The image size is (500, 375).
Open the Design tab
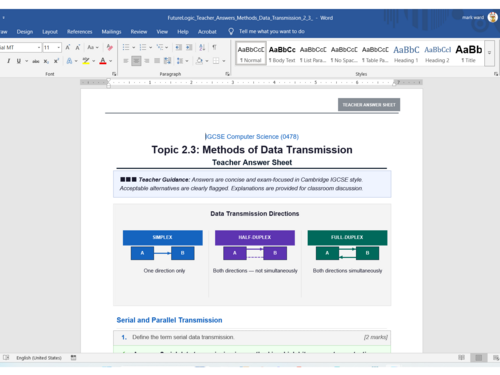(x=25, y=32)
